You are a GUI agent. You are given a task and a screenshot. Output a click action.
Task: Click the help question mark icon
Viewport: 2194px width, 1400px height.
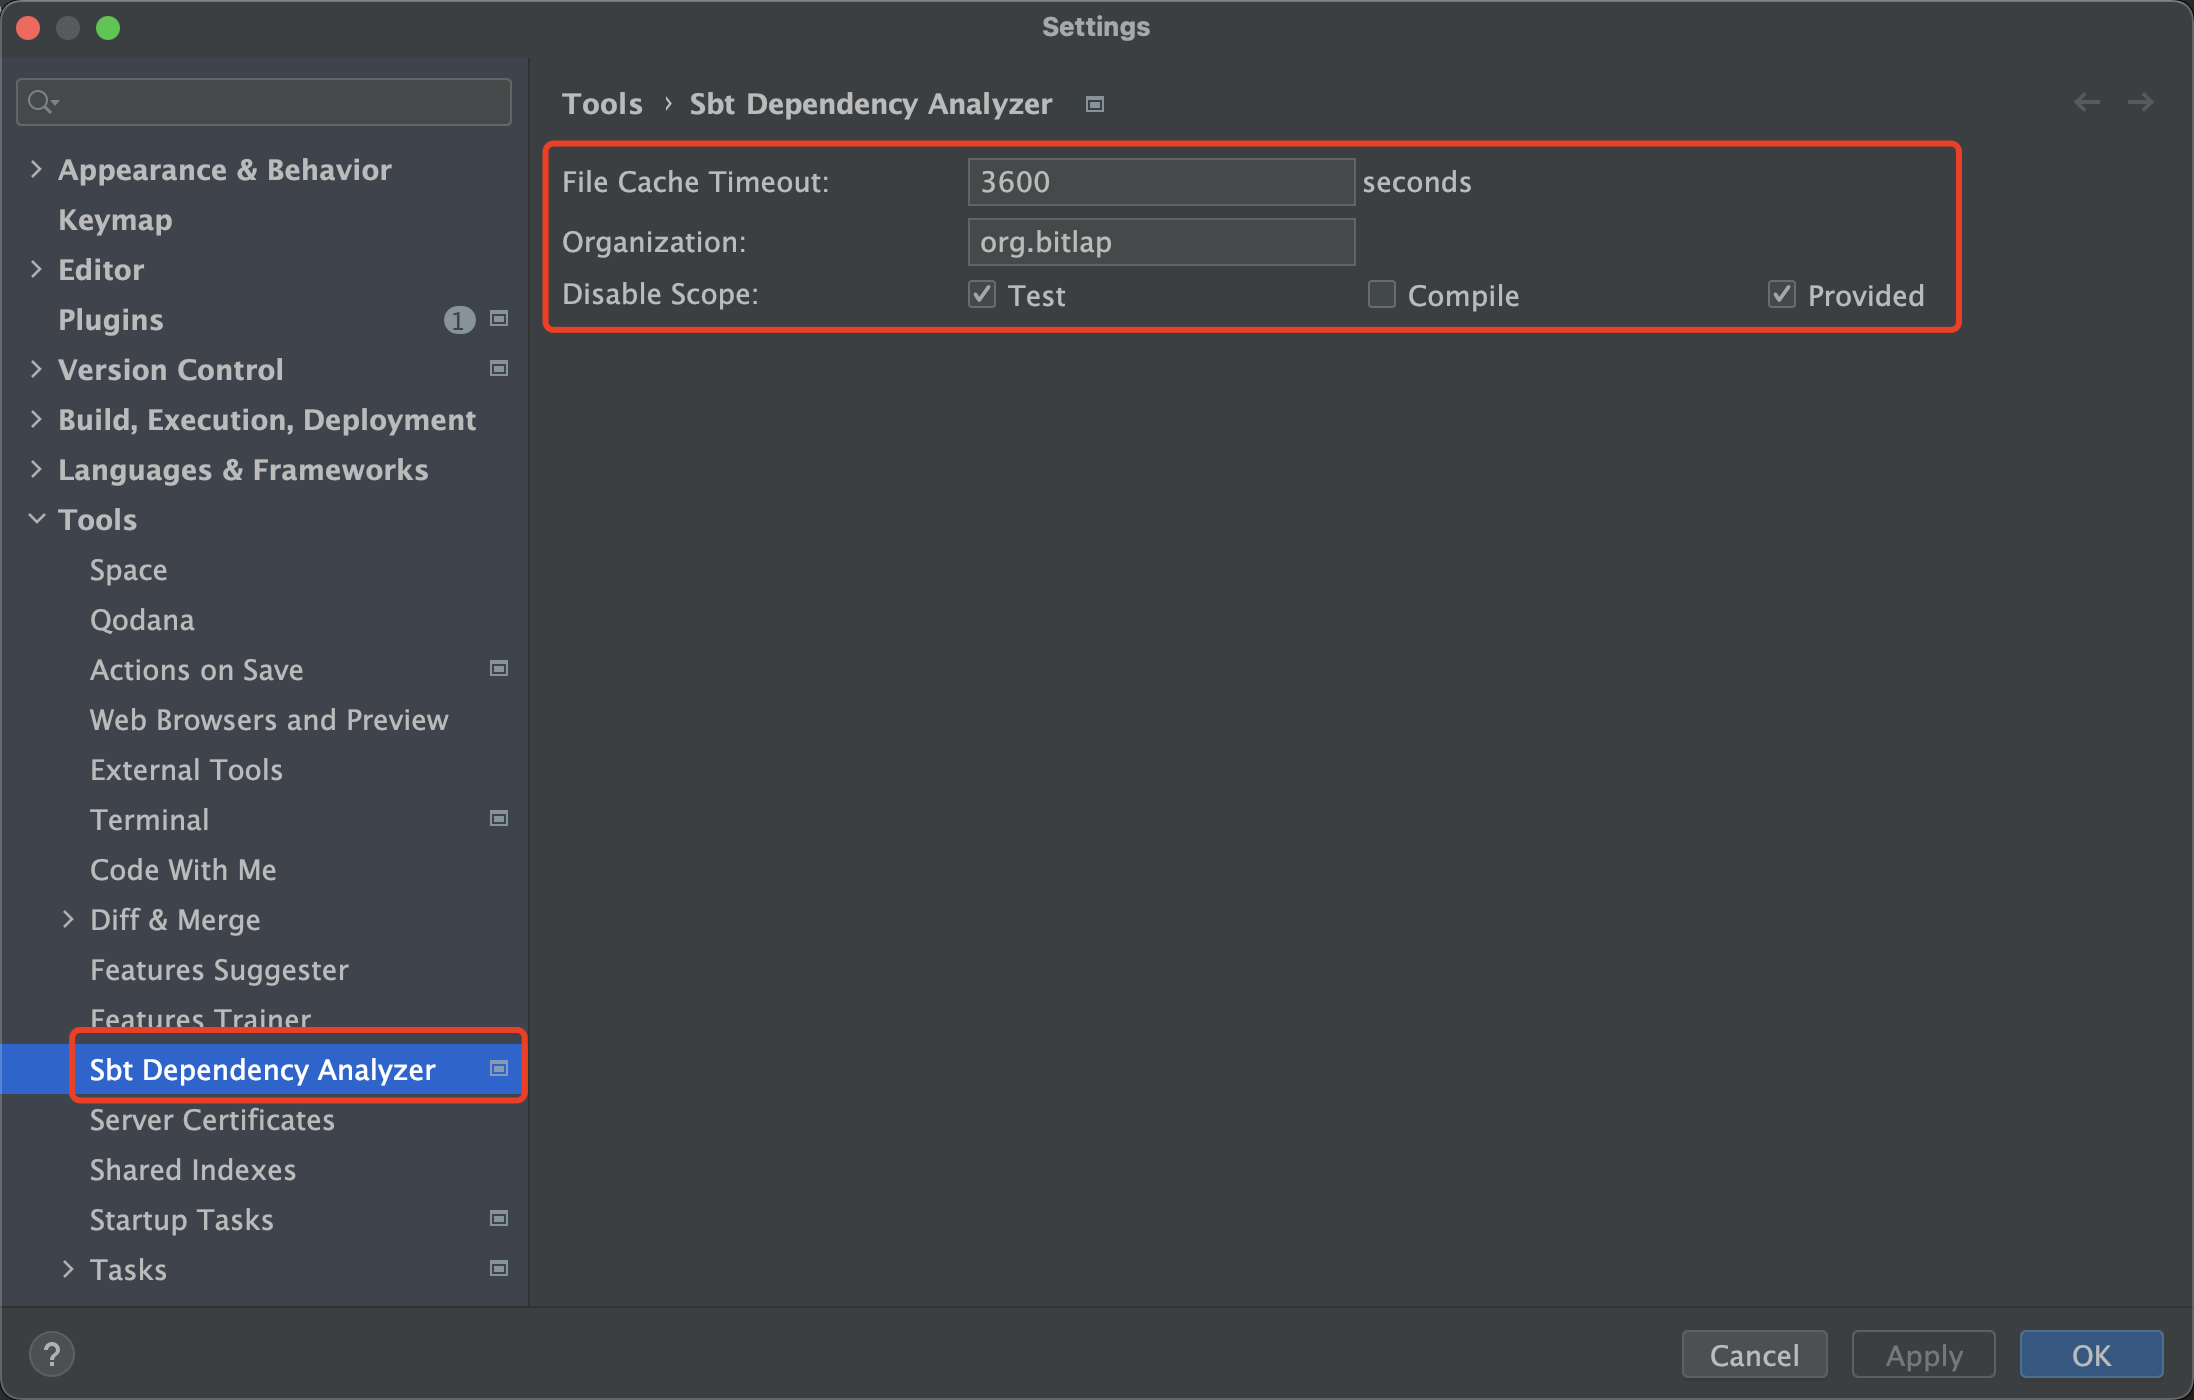[x=52, y=1355]
